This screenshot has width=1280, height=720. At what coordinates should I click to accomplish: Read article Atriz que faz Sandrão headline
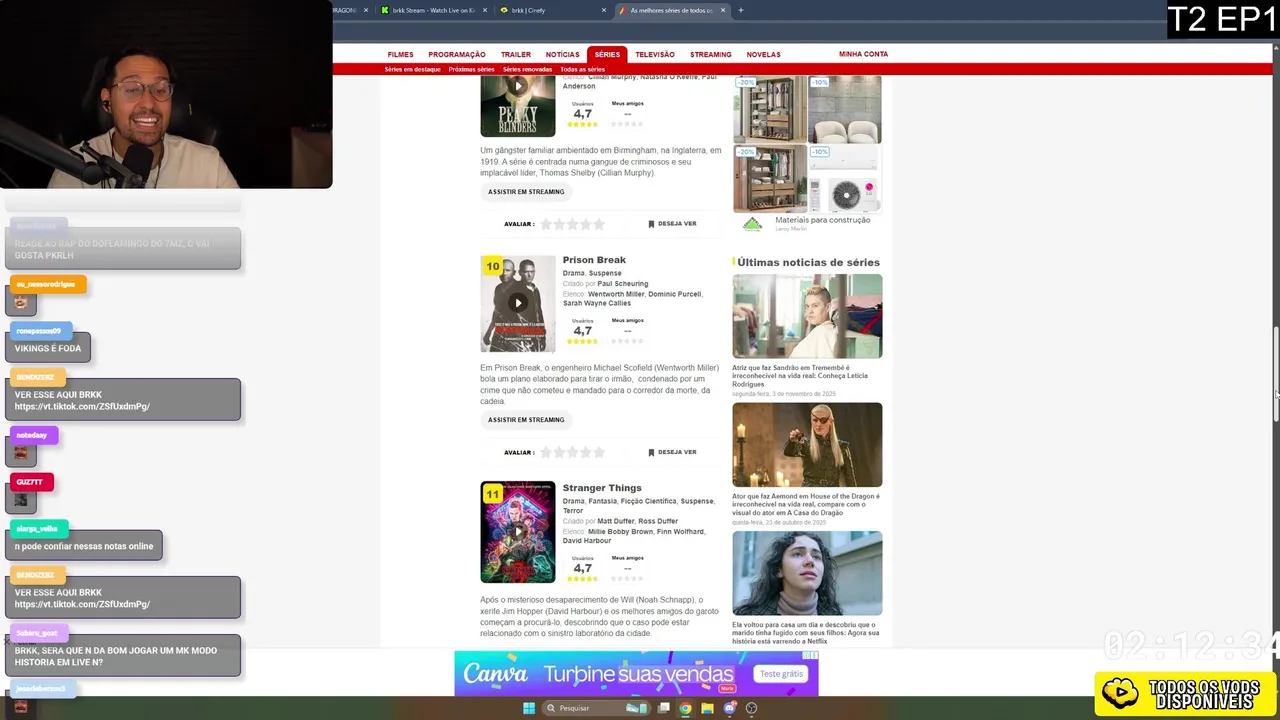(x=800, y=376)
